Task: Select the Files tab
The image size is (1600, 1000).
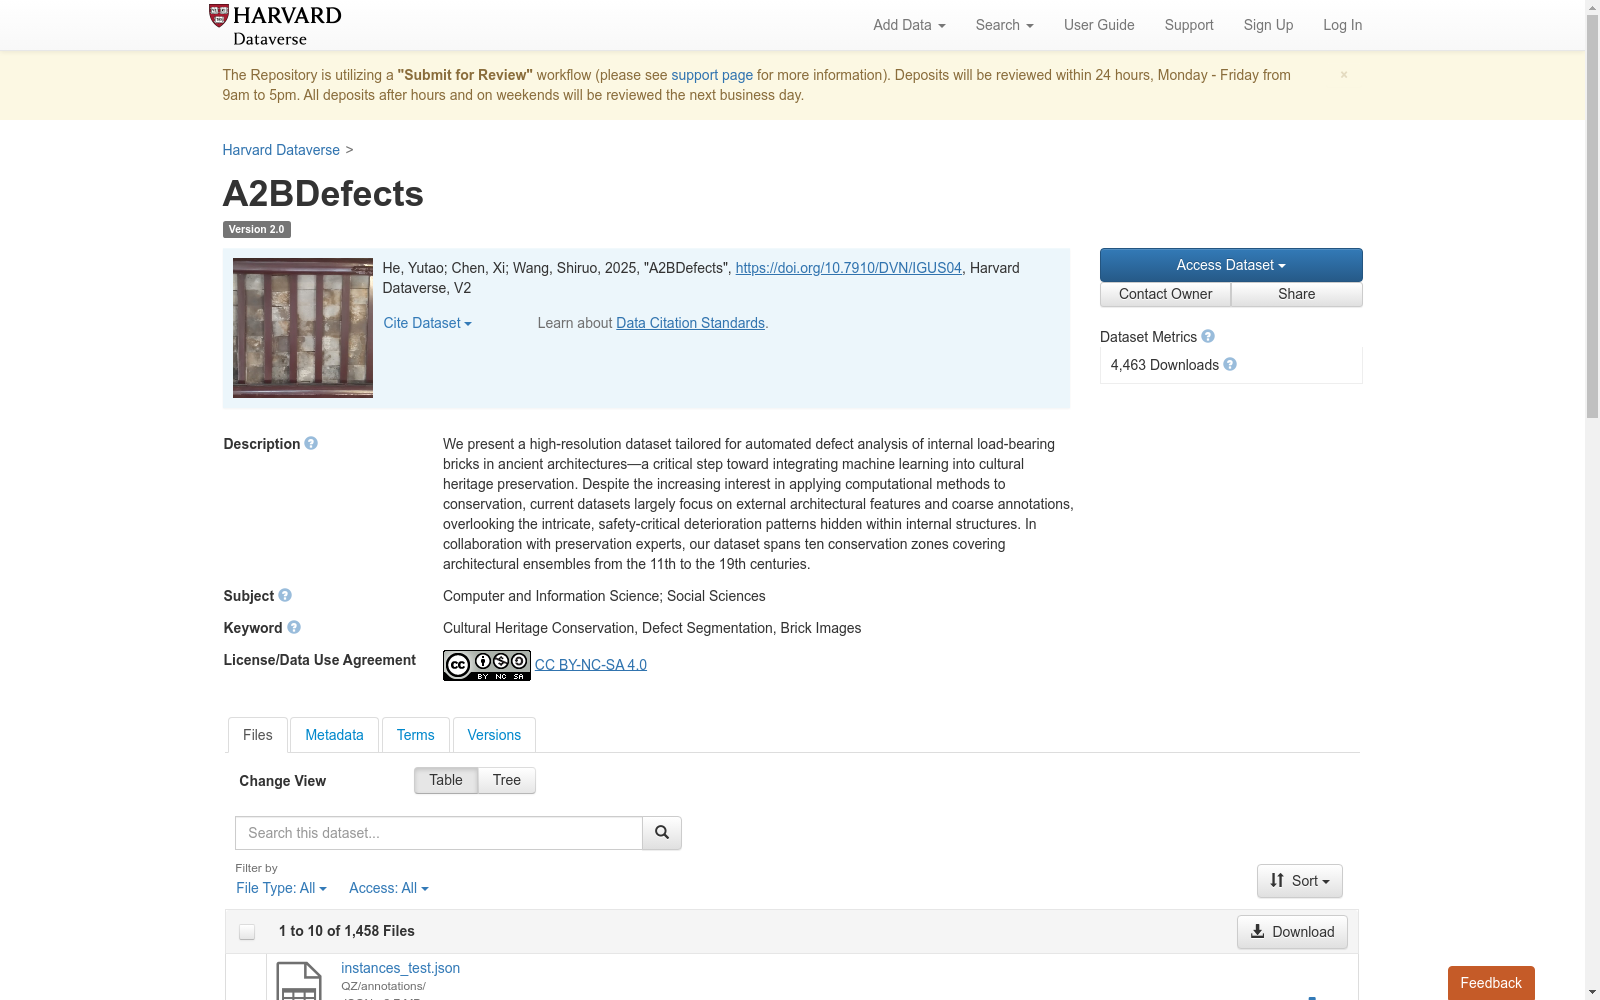Action: [x=258, y=735]
